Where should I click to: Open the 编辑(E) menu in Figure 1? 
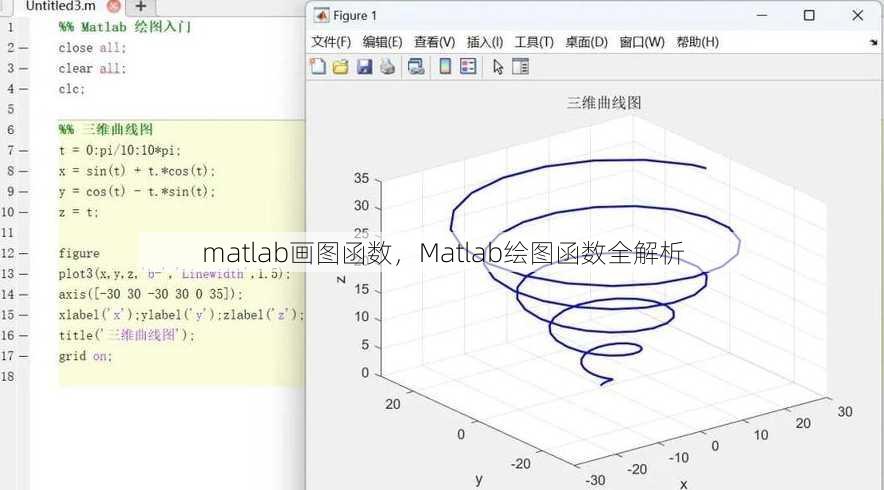pos(382,42)
